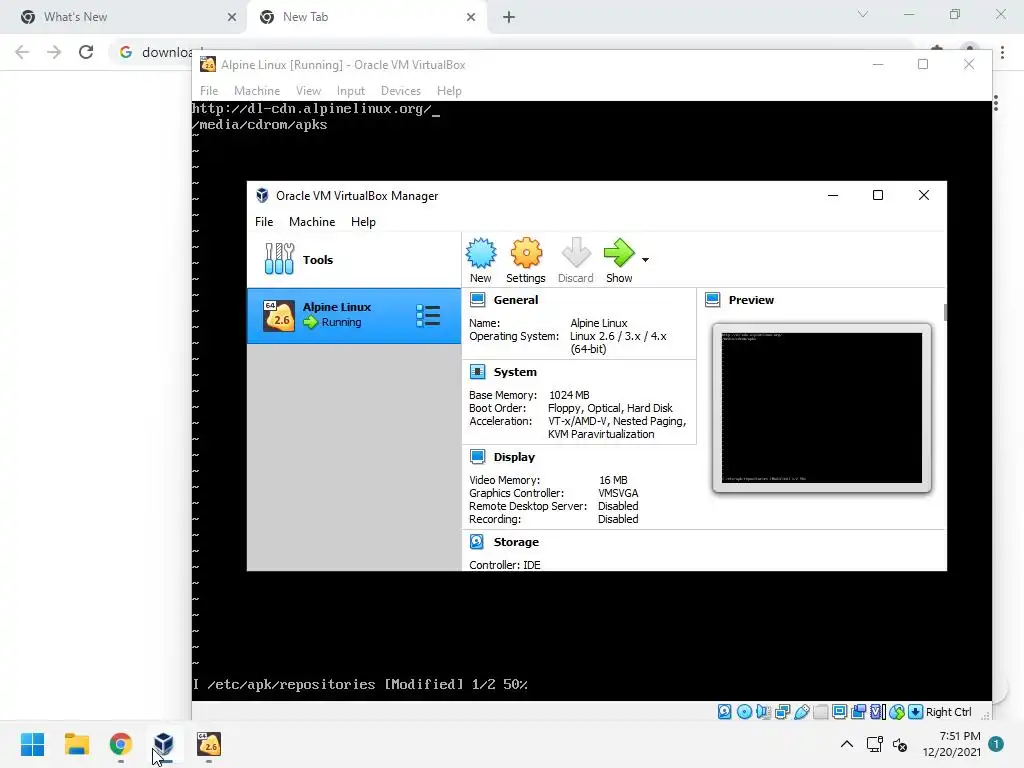Viewport: 1024px width, 768px height.
Task: Switch to the What's New browser tab
Action: tap(123, 17)
